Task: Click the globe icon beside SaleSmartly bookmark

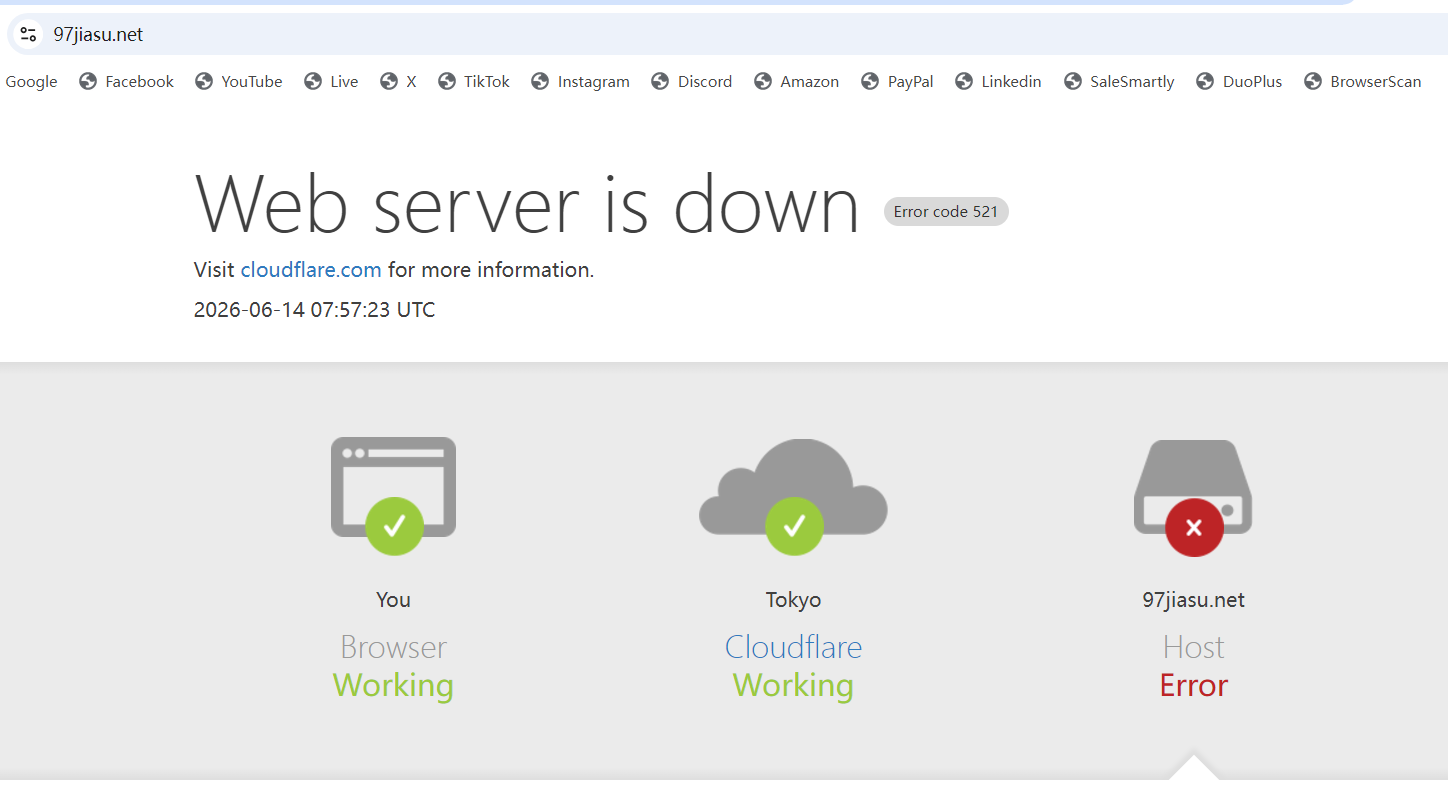Action: tap(1073, 82)
